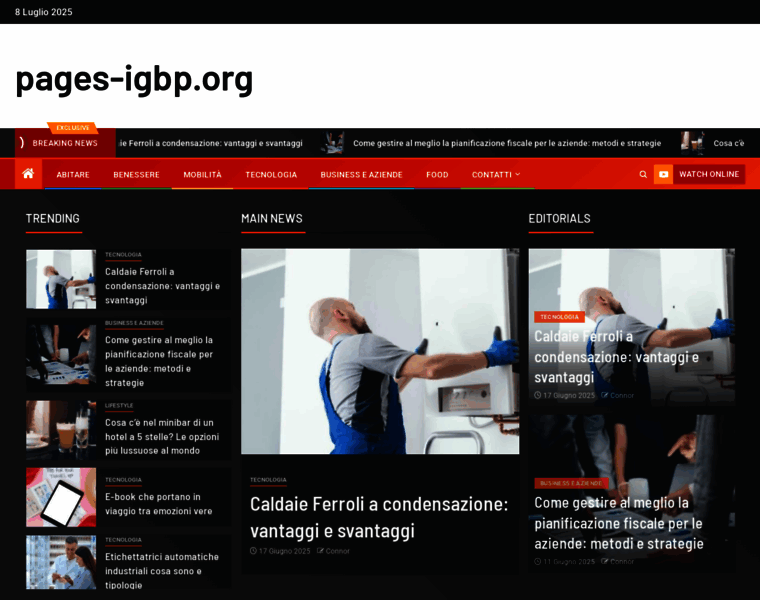This screenshot has height=600, width=760.
Task: Open the Tecnologia menu item
Action: coord(271,174)
